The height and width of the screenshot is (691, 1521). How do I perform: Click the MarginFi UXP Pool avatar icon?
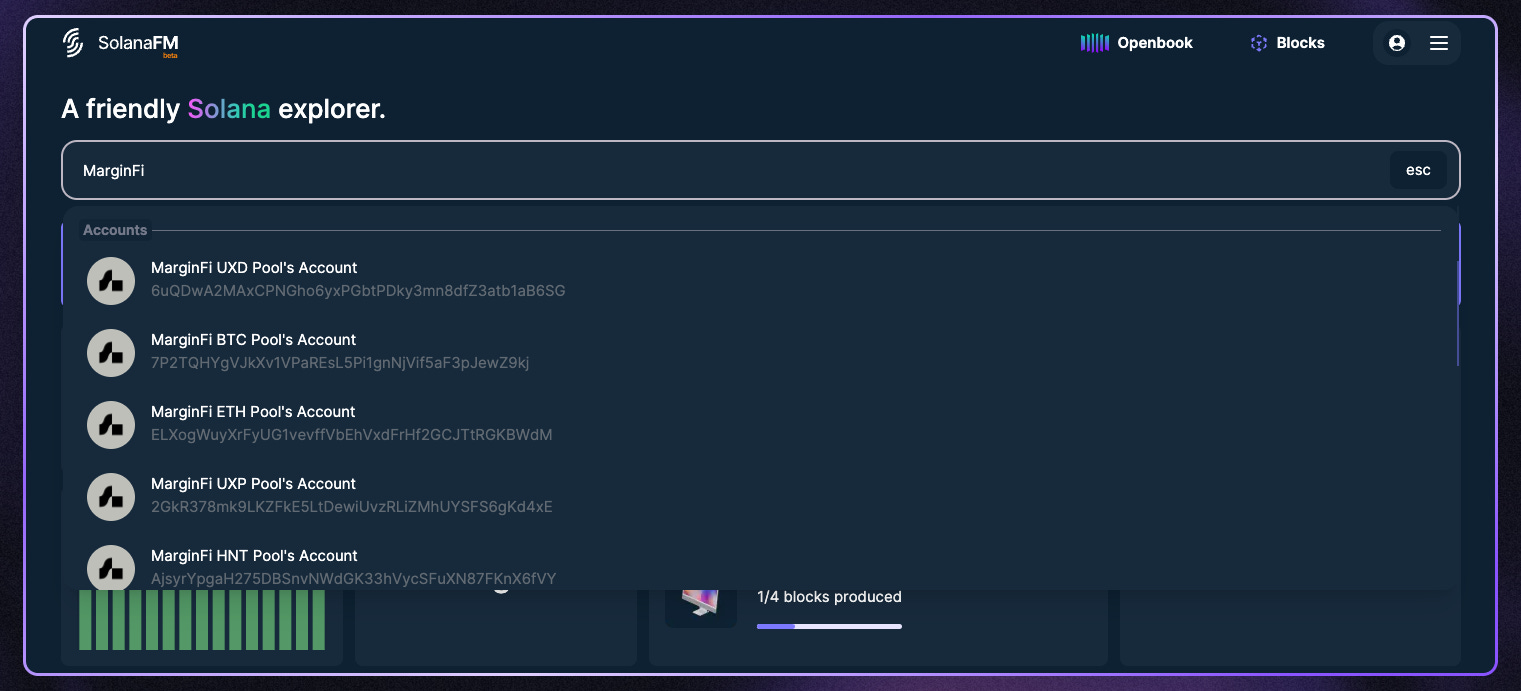tap(111, 497)
